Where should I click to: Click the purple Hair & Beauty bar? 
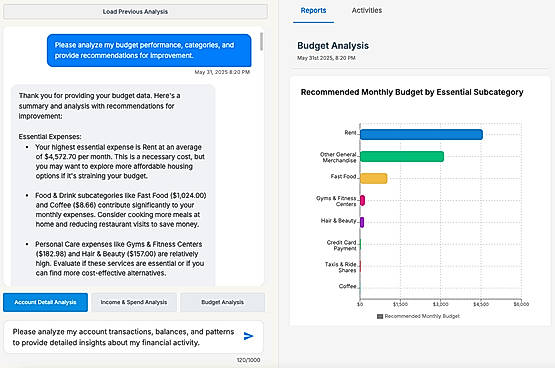coord(362,222)
